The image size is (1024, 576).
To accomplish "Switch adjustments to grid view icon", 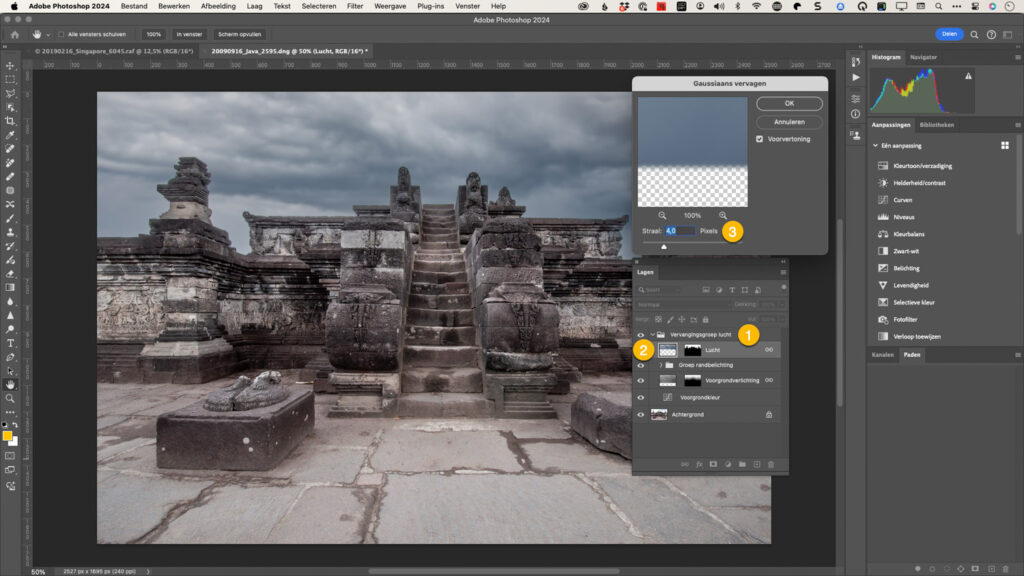I will coord(1004,146).
